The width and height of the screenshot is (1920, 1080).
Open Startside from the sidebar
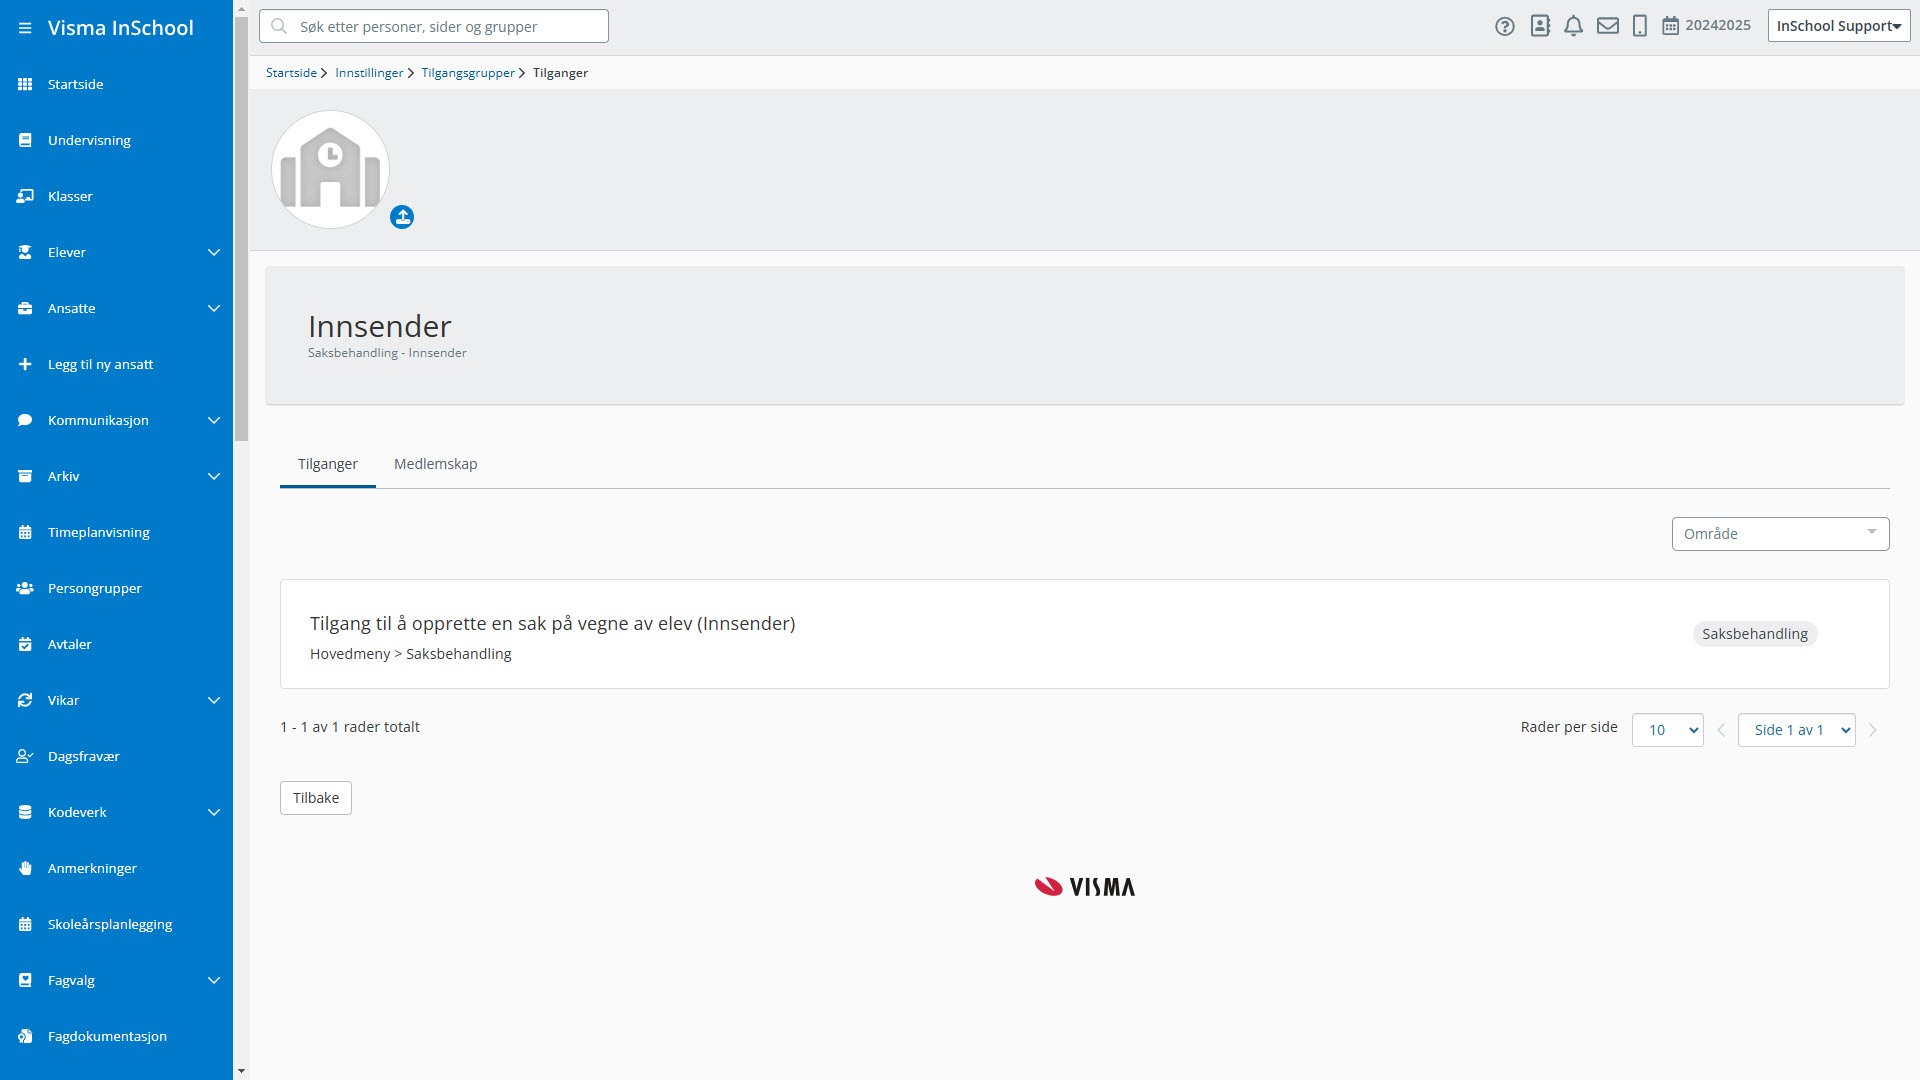pyautogui.click(x=76, y=85)
